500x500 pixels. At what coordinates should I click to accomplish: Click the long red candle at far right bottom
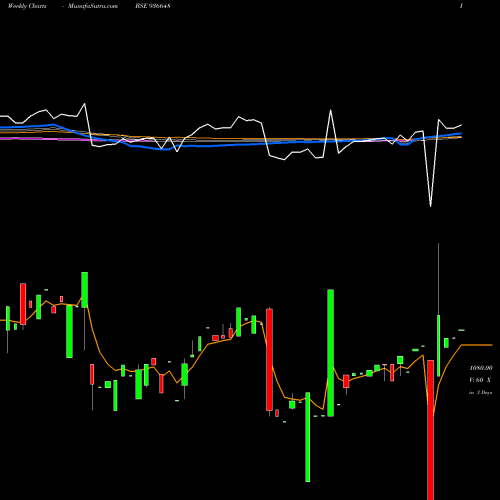click(x=431, y=430)
